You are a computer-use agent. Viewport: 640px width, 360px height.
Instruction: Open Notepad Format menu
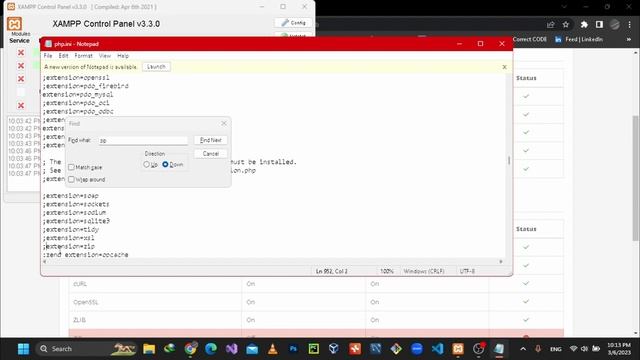coord(83,56)
